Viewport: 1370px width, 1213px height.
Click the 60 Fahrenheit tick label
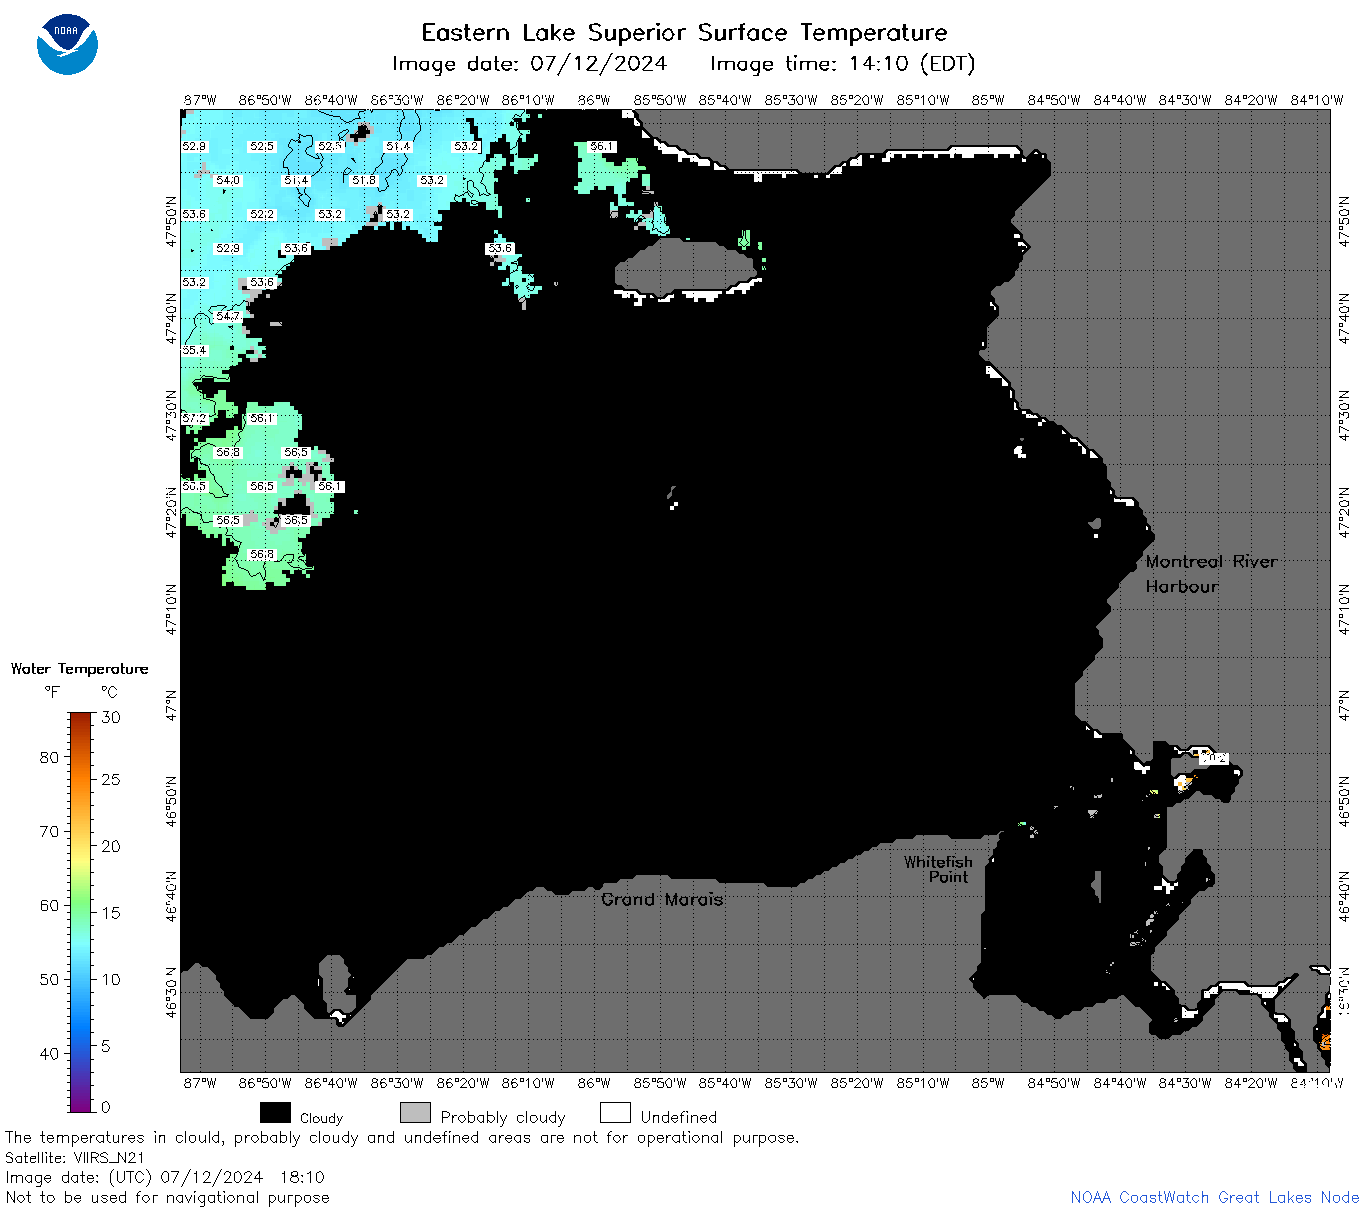point(49,905)
